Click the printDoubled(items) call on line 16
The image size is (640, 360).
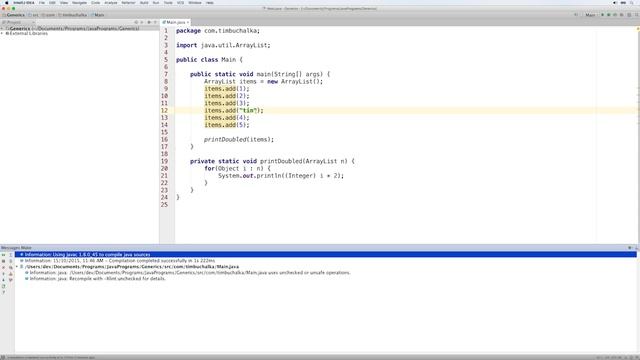(x=239, y=139)
